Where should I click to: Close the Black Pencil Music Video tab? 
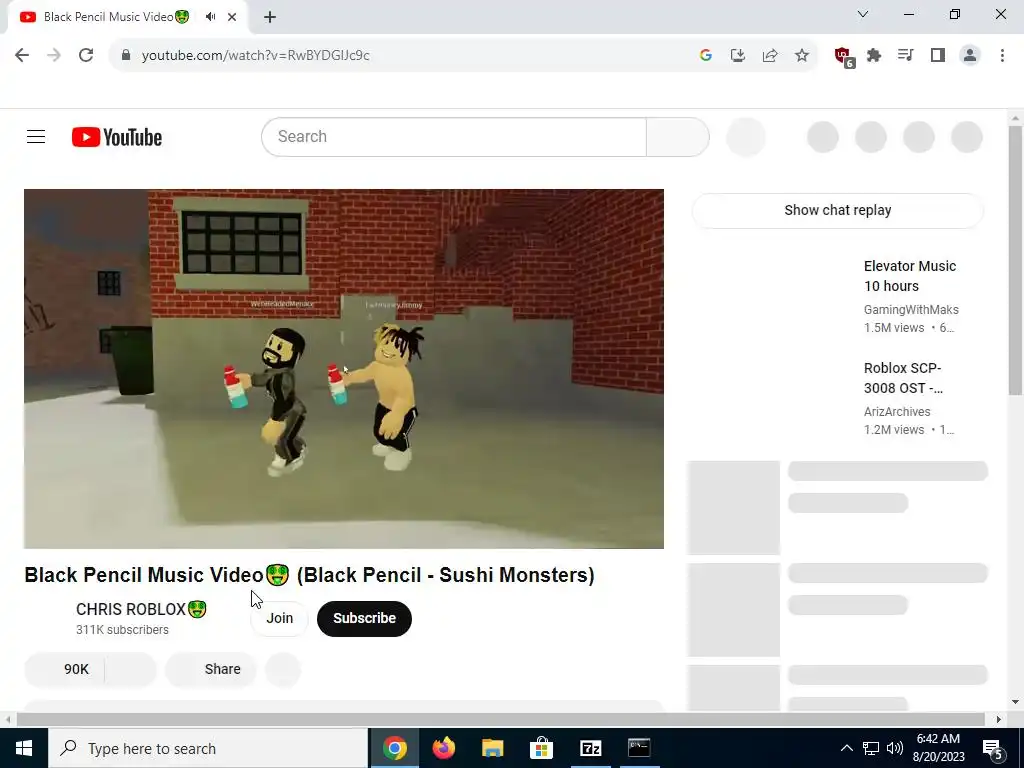pos(232,17)
